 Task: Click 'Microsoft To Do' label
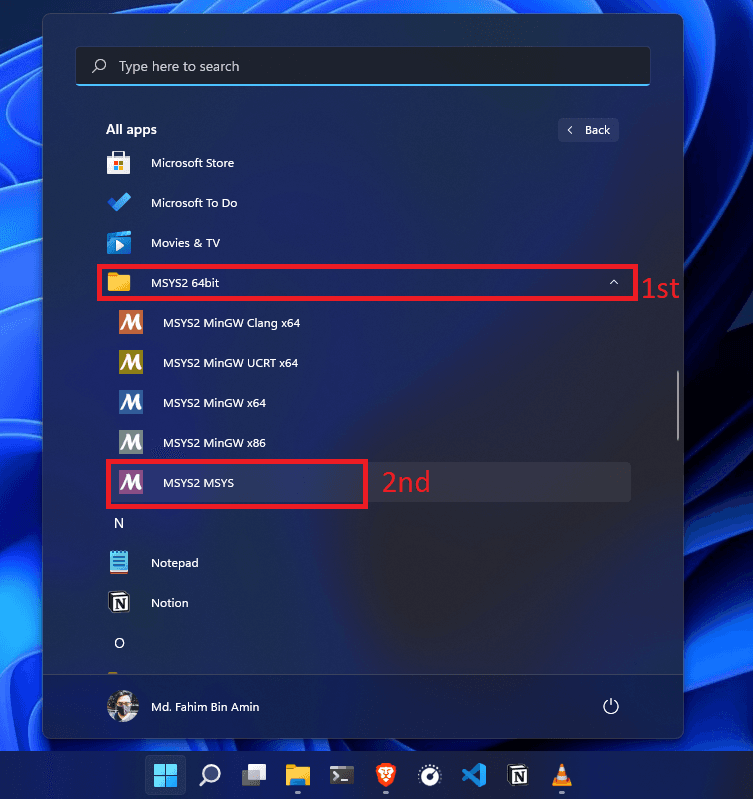point(194,203)
